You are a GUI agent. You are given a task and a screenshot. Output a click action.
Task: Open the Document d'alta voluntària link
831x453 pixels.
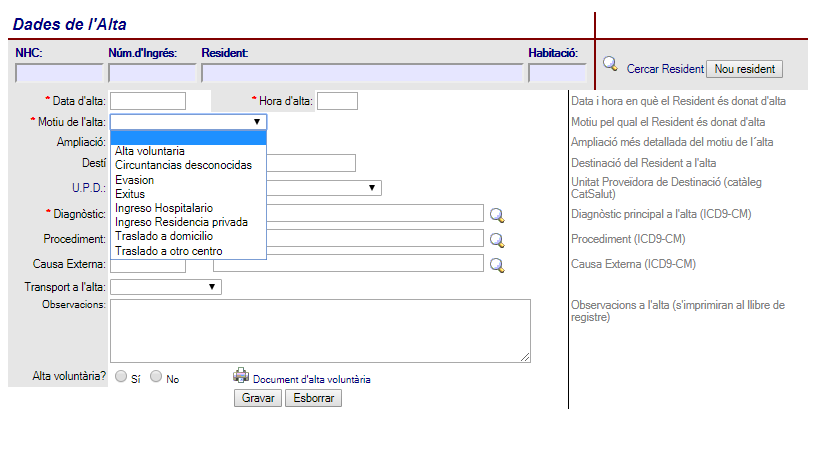(x=311, y=380)
